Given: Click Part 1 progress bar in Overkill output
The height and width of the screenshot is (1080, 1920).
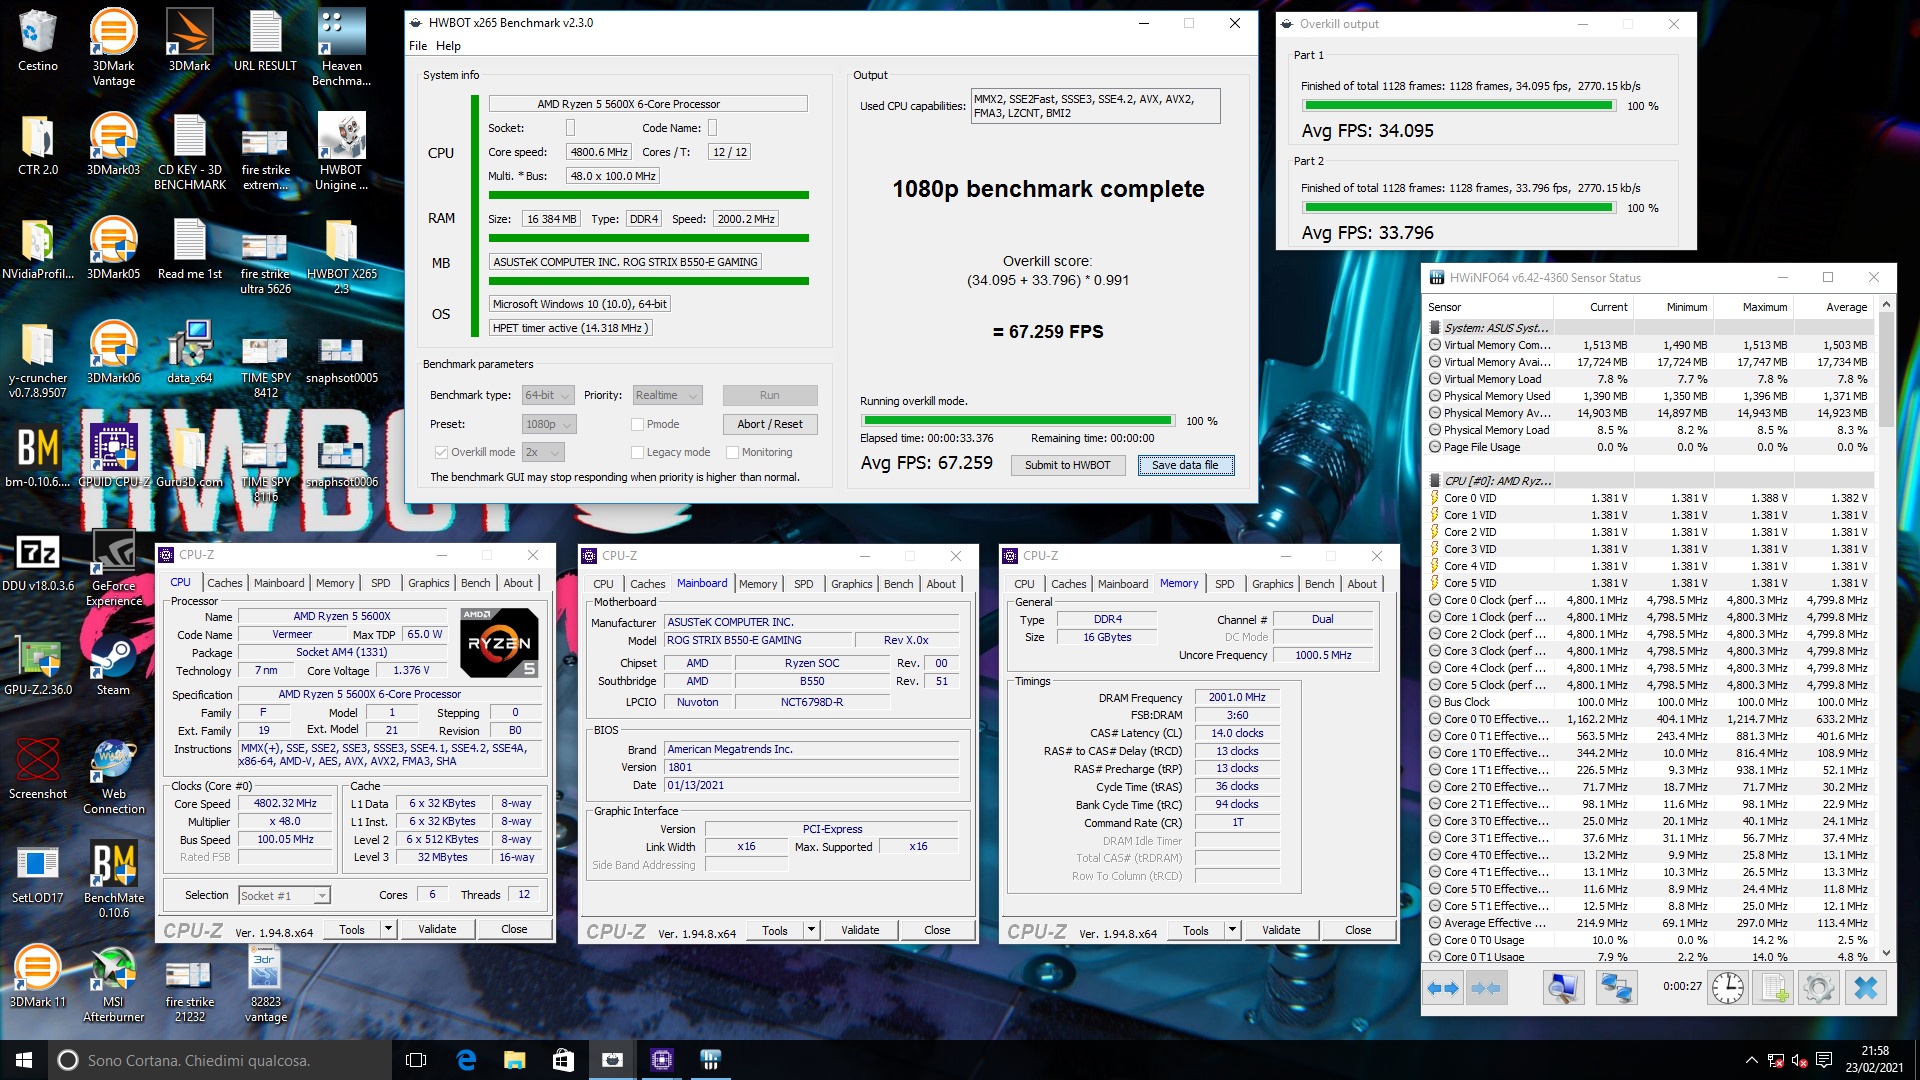Looking at the screenshot, I should [x=1459, y=106].
